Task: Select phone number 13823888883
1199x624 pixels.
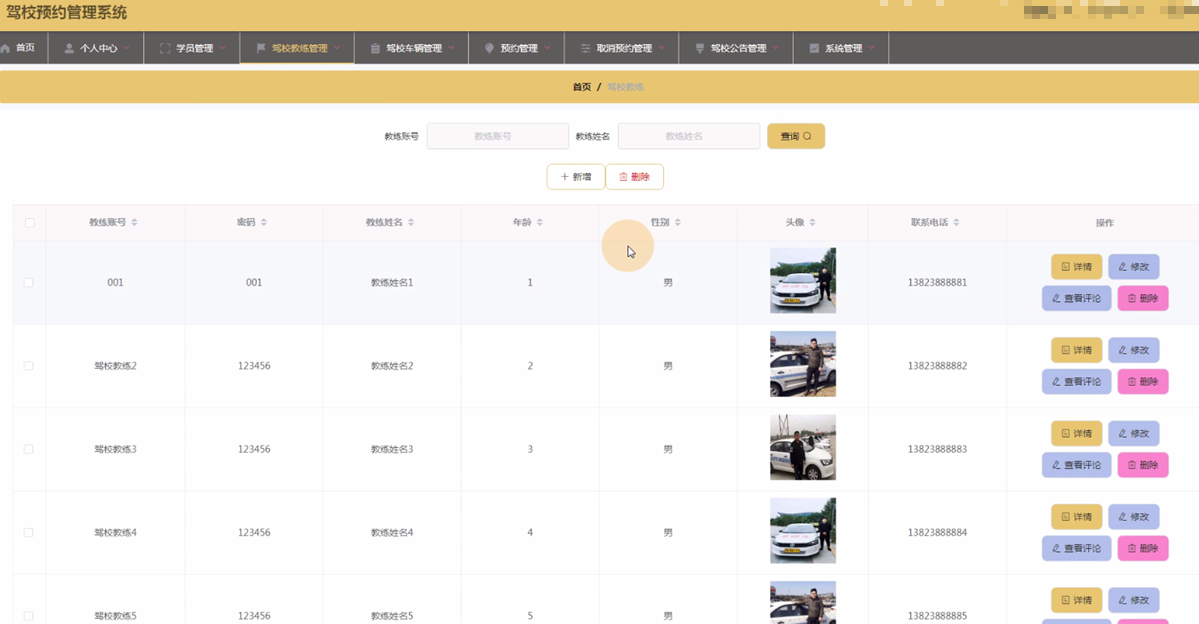Action: click(x=937, y=449)
